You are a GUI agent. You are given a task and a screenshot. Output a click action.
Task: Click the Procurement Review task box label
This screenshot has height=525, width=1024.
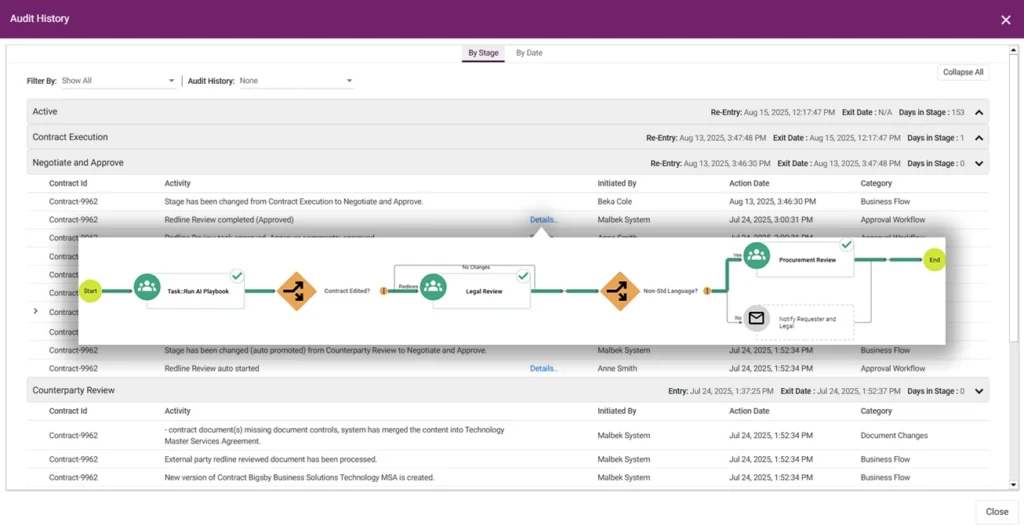807,260
